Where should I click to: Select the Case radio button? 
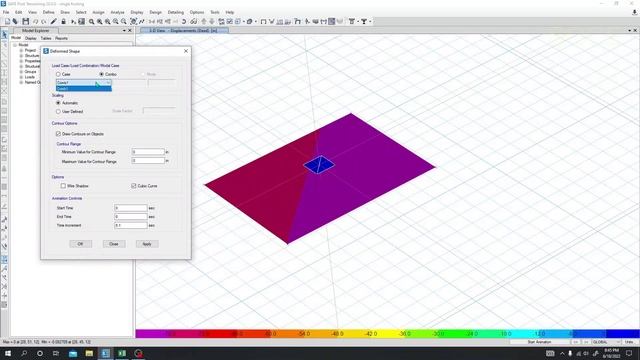[x=58, y=74]
